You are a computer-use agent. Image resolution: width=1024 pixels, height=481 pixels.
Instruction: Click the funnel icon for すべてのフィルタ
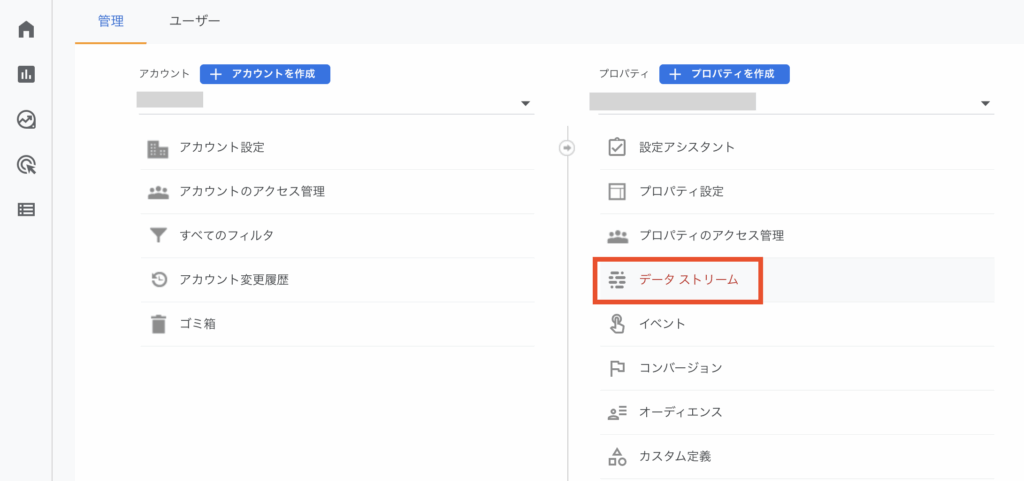pyautogui.click(x=158, y=236)
